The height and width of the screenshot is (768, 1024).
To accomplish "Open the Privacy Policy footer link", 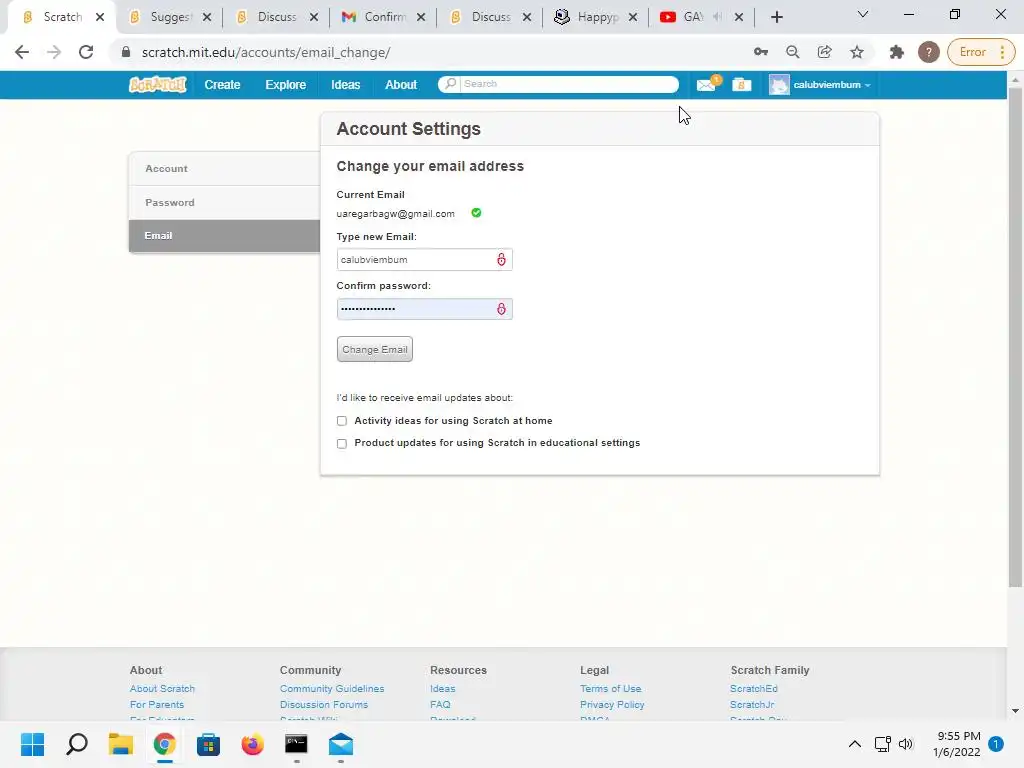I will pyautogui.click(x=612, y=705).
